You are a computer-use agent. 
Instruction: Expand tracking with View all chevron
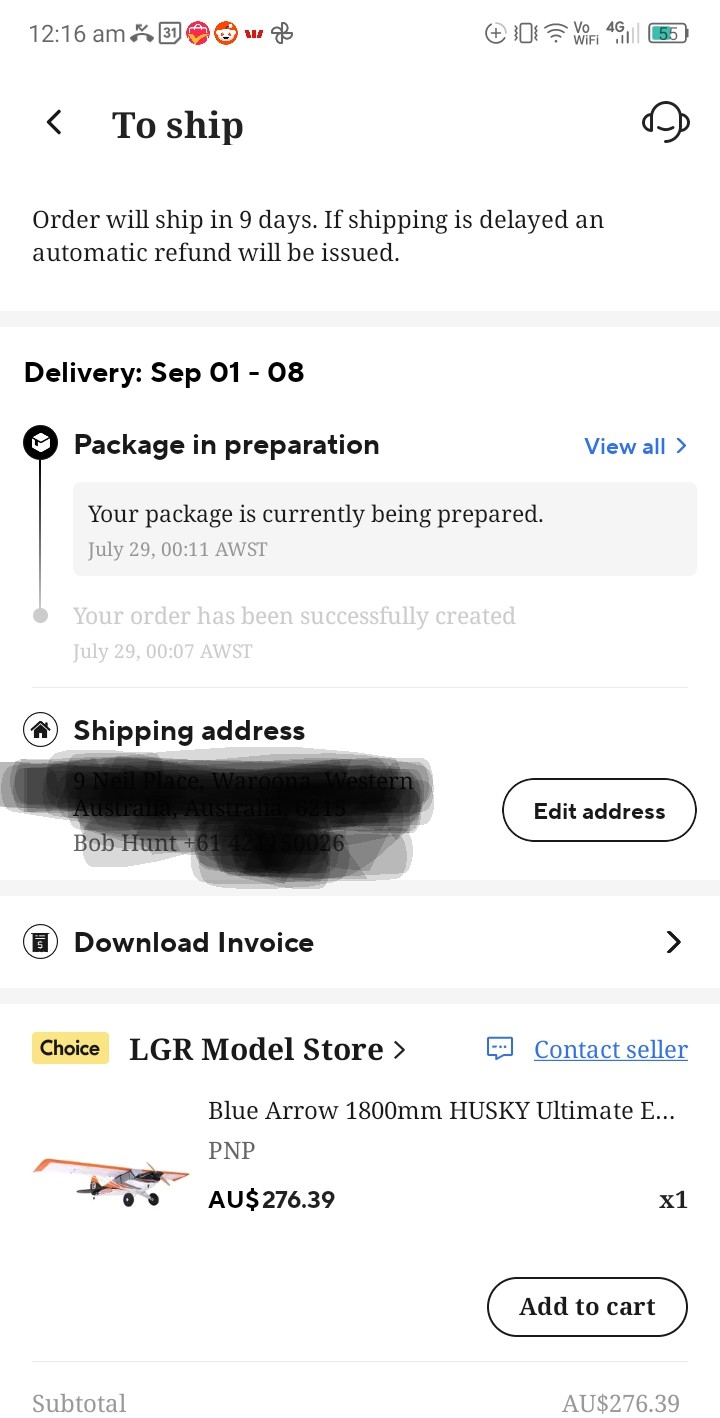(681, 446)
